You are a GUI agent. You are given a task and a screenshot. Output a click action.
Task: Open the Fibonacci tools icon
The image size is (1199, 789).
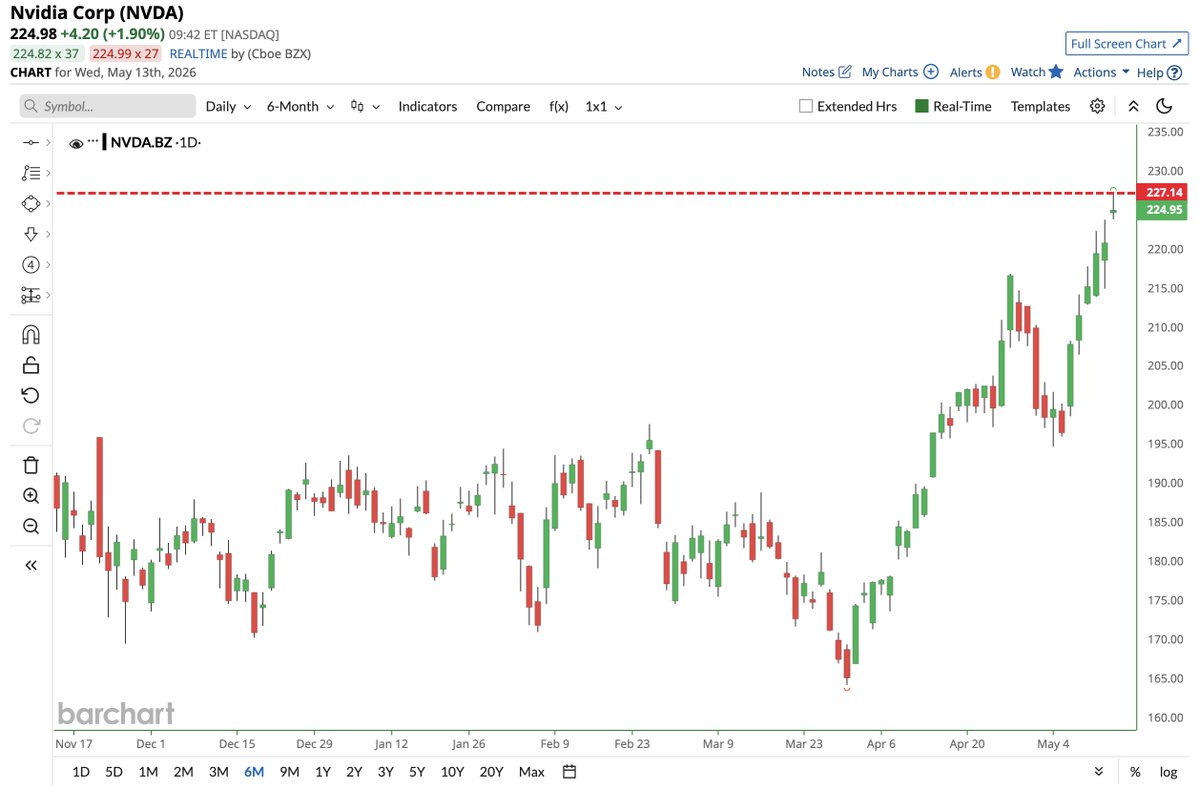(31, 173)
